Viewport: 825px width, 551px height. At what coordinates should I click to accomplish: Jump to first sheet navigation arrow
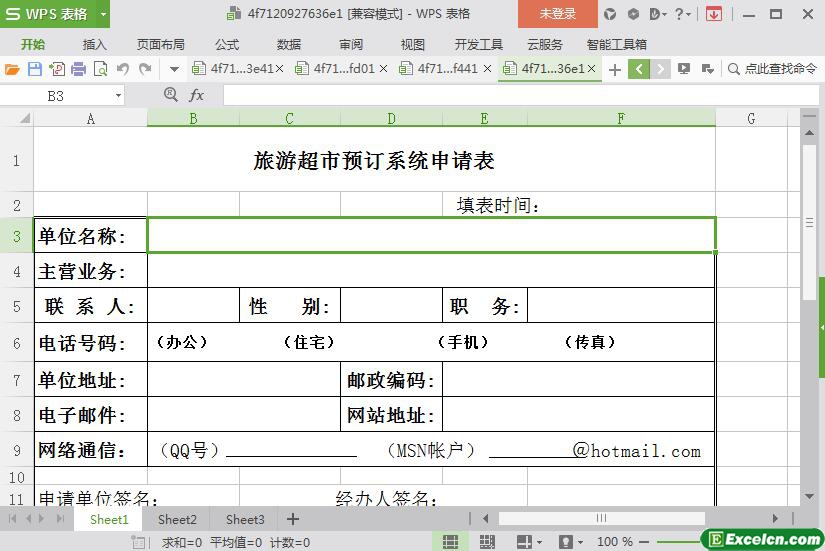[x=13, y=519]
